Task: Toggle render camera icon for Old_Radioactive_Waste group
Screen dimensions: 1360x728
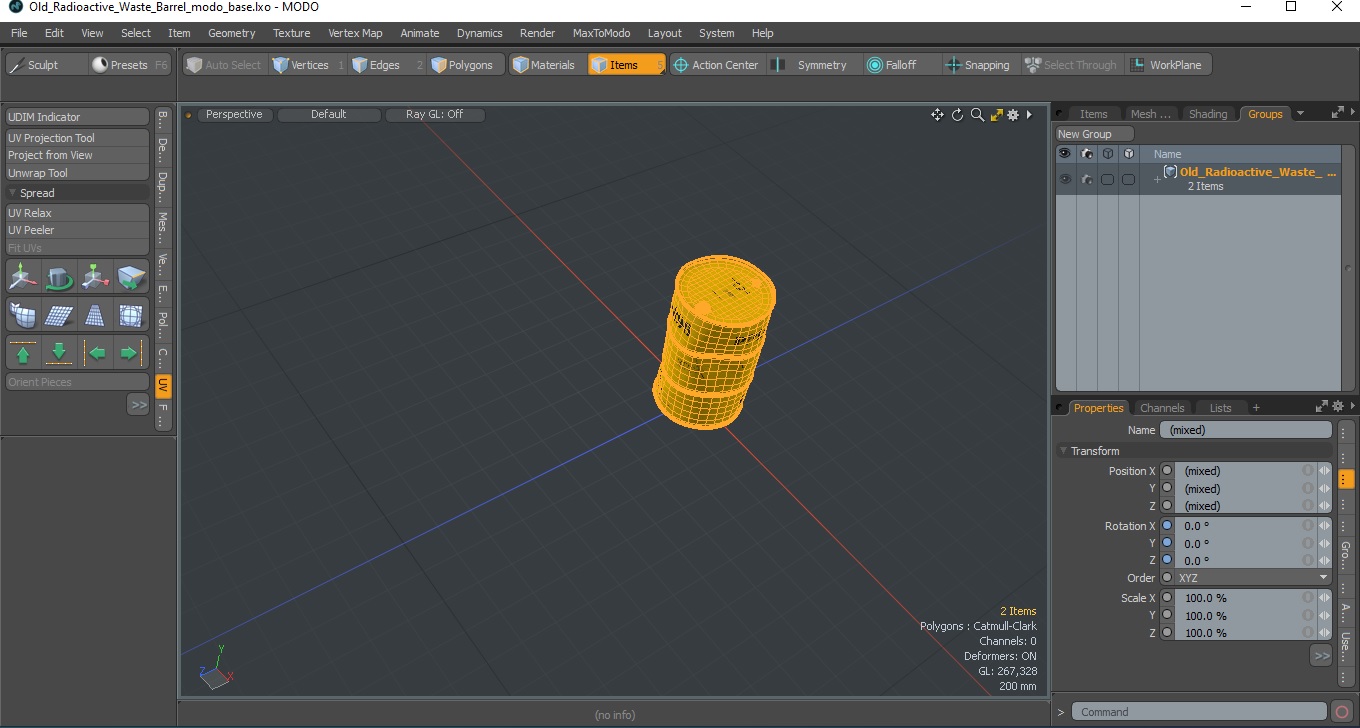Action: click(1087, 179)
